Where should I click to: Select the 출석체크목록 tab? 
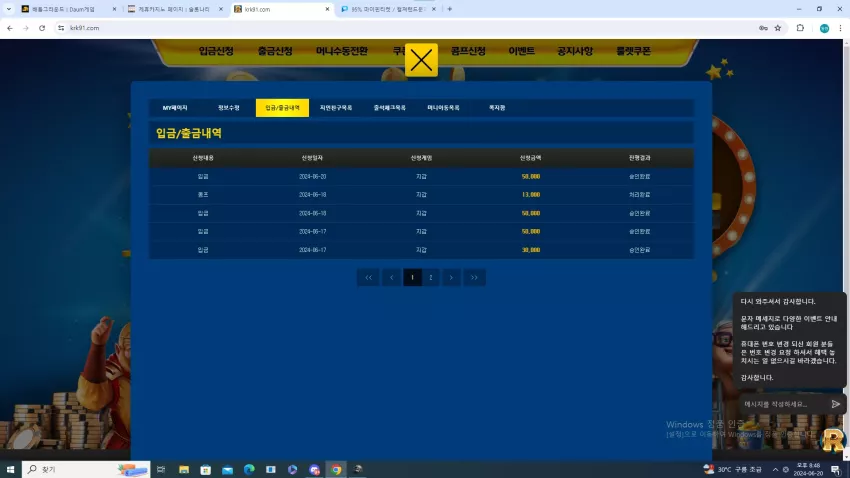[x=390, y=108]
